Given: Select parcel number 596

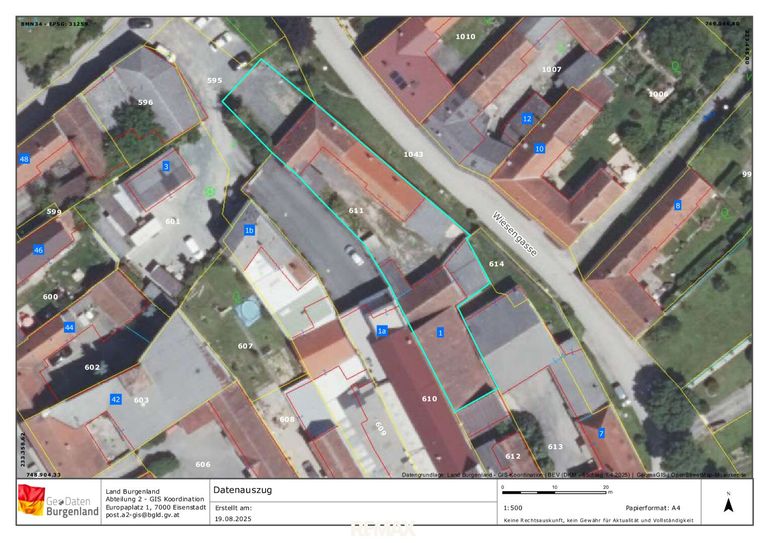Looking at the screenshot, I should (x=145, y=102).
